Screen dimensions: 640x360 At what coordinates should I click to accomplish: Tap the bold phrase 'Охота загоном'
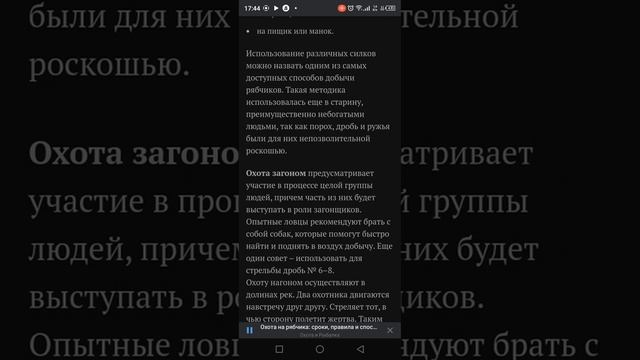pos(276,173)
